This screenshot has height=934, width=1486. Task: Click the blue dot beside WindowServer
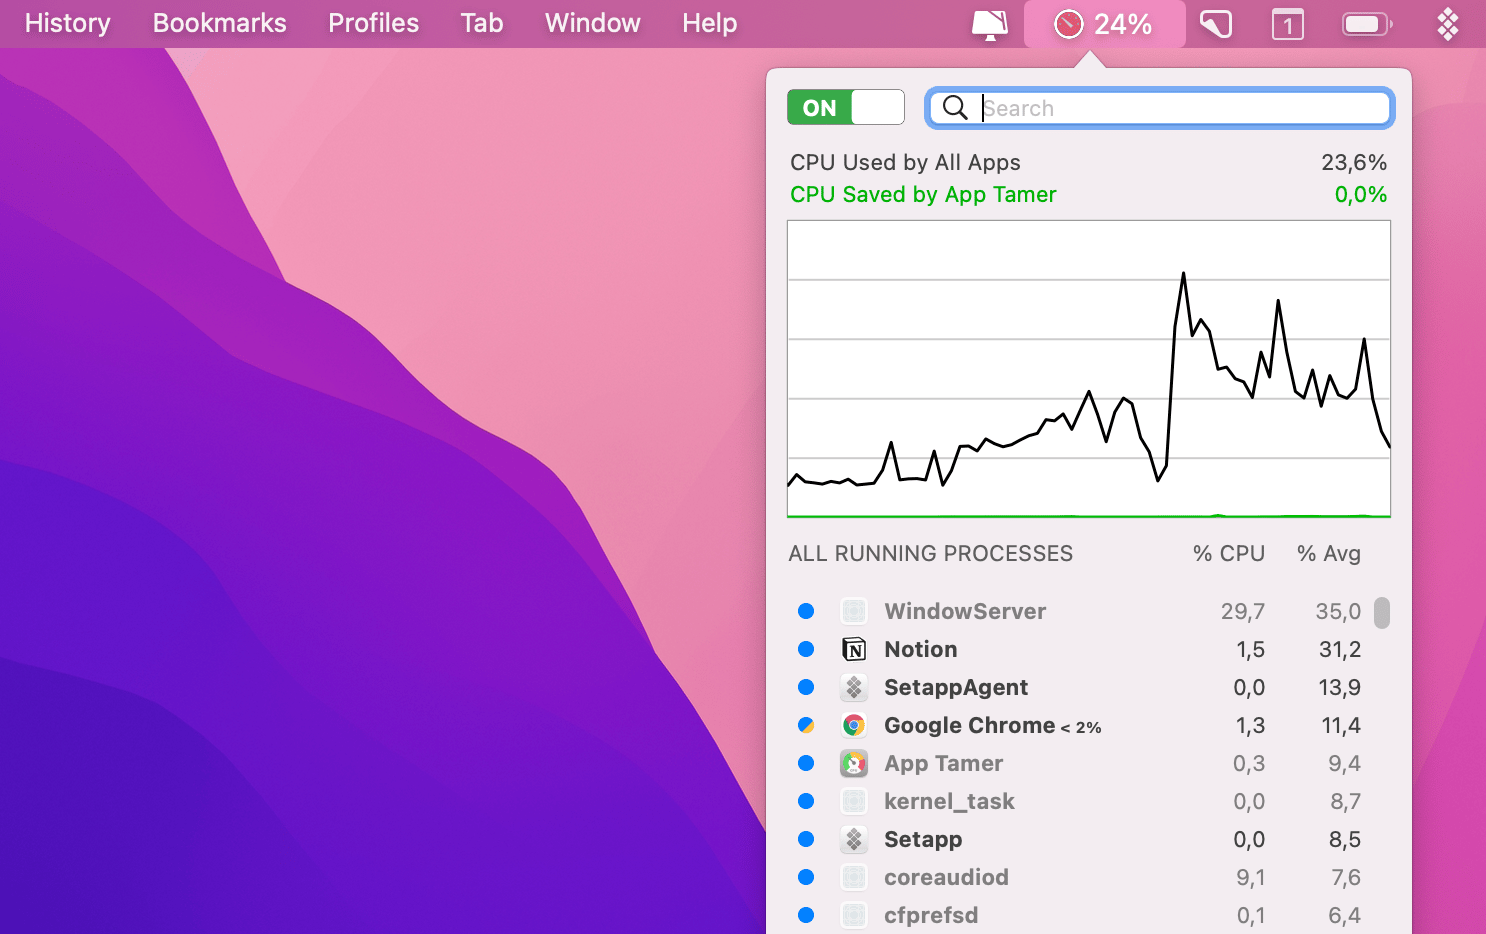[x=806, y=611]
